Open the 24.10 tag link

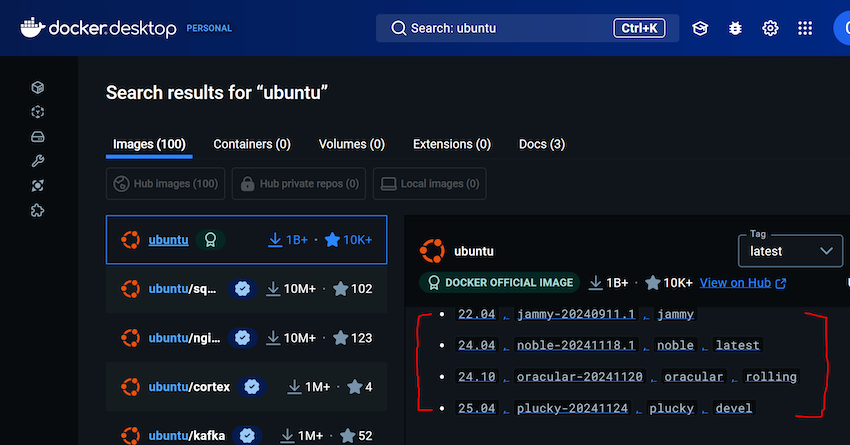pos(476,377)
